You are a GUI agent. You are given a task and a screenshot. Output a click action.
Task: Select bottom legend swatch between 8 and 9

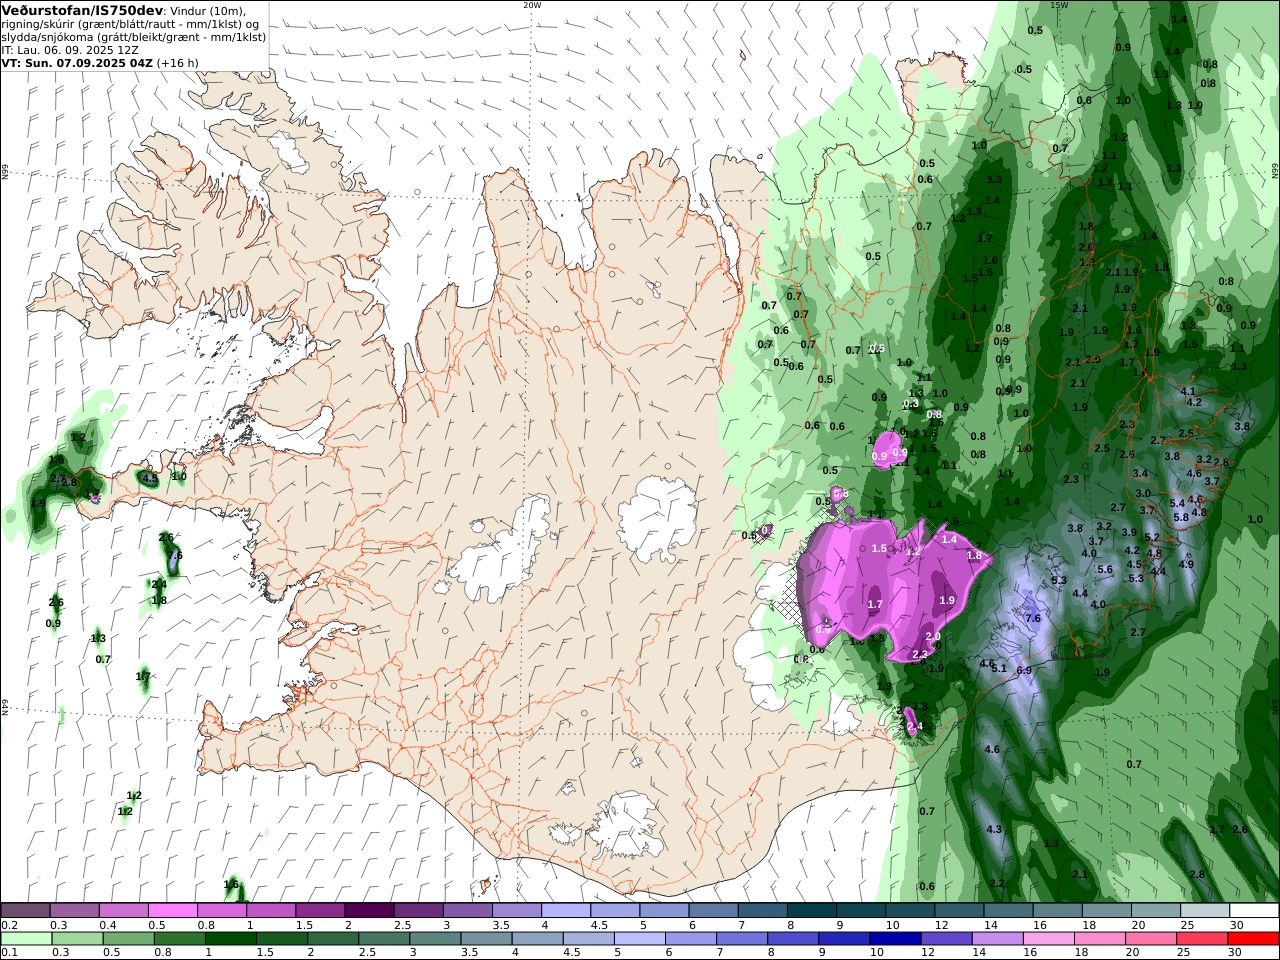pos(793,939)
